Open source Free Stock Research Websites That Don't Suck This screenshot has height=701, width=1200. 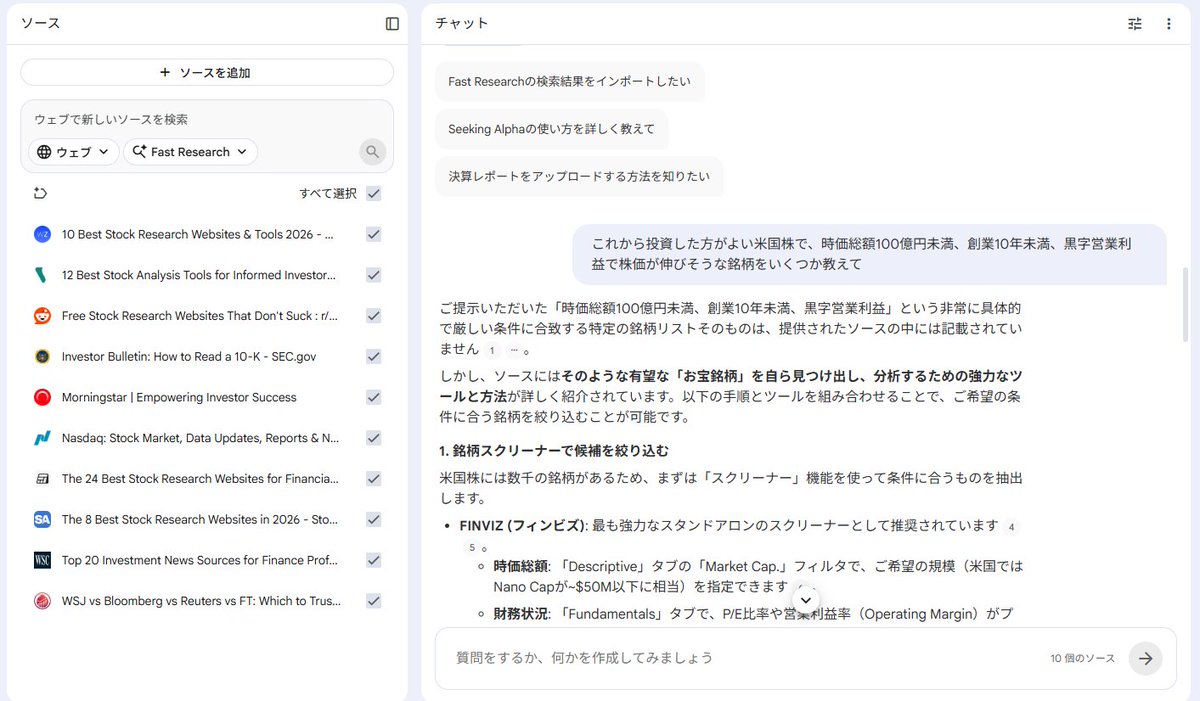[x=200, y=316]
